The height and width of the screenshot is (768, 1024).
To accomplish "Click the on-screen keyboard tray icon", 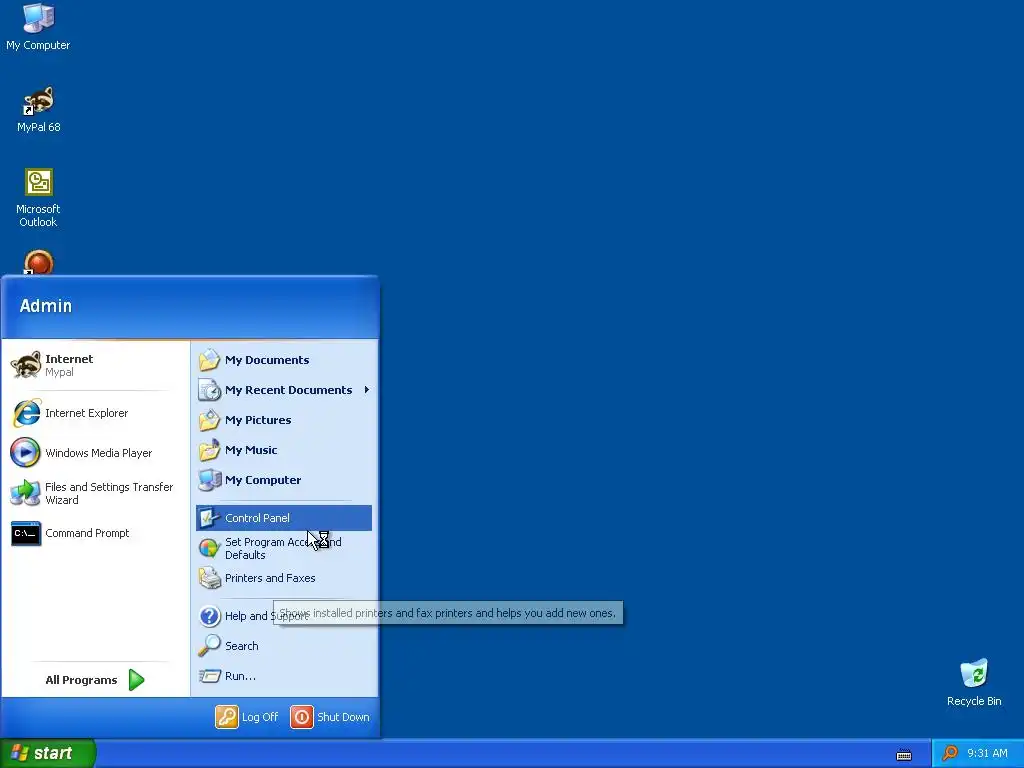I will click(904, 755).
